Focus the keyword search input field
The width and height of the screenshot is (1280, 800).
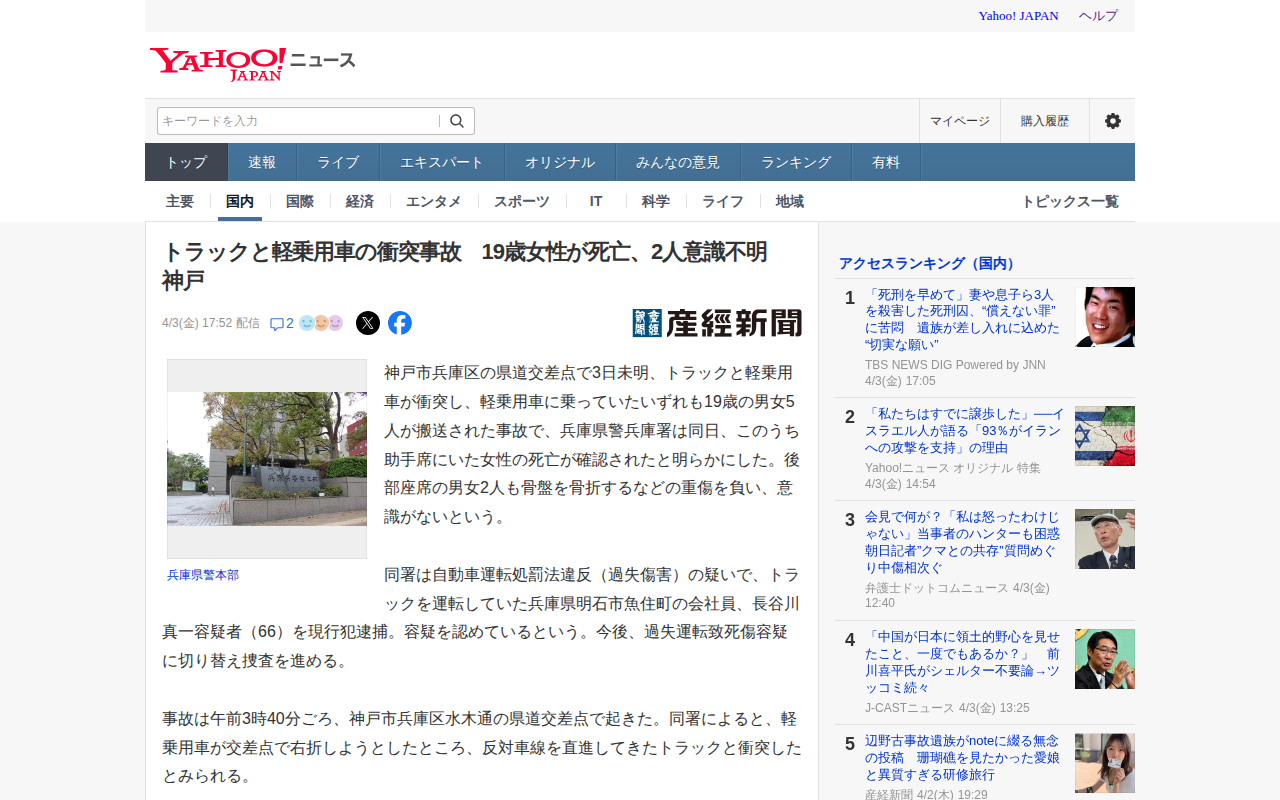click(x=298, y=121)
